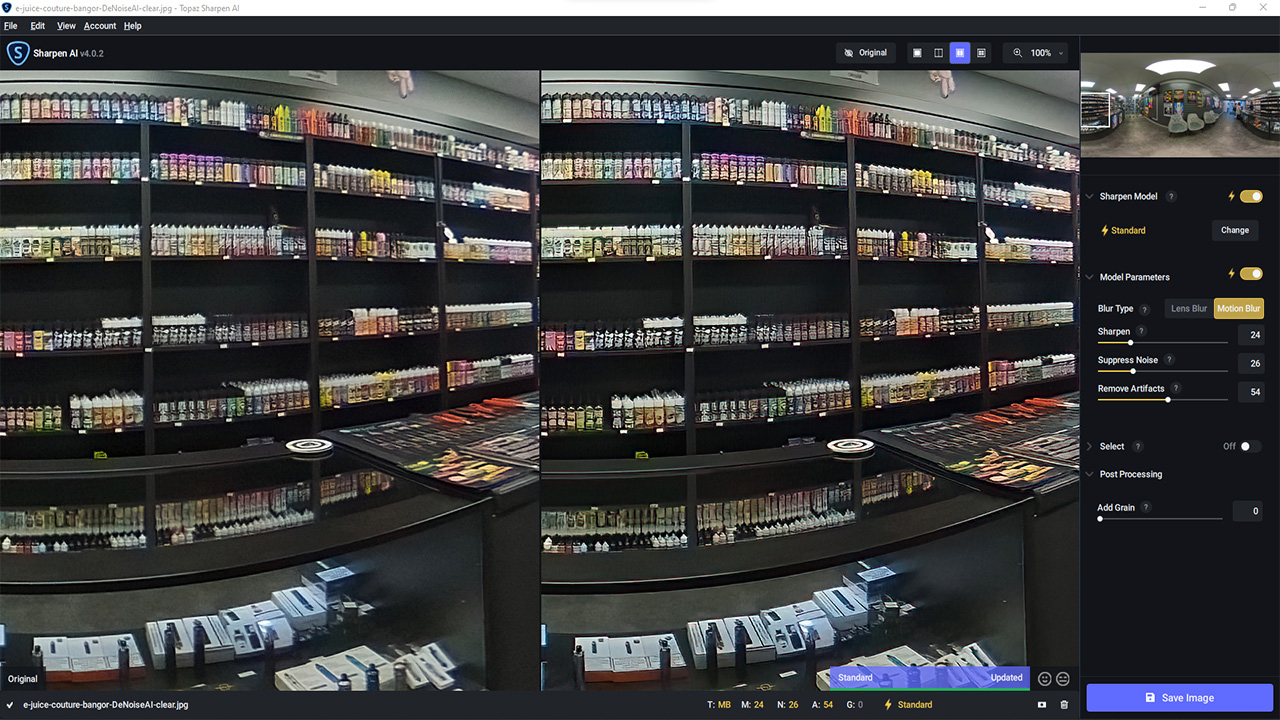Screen dimensions: 1280x720
Task: Click Change to switch sharpen model
Action: 1235,230
